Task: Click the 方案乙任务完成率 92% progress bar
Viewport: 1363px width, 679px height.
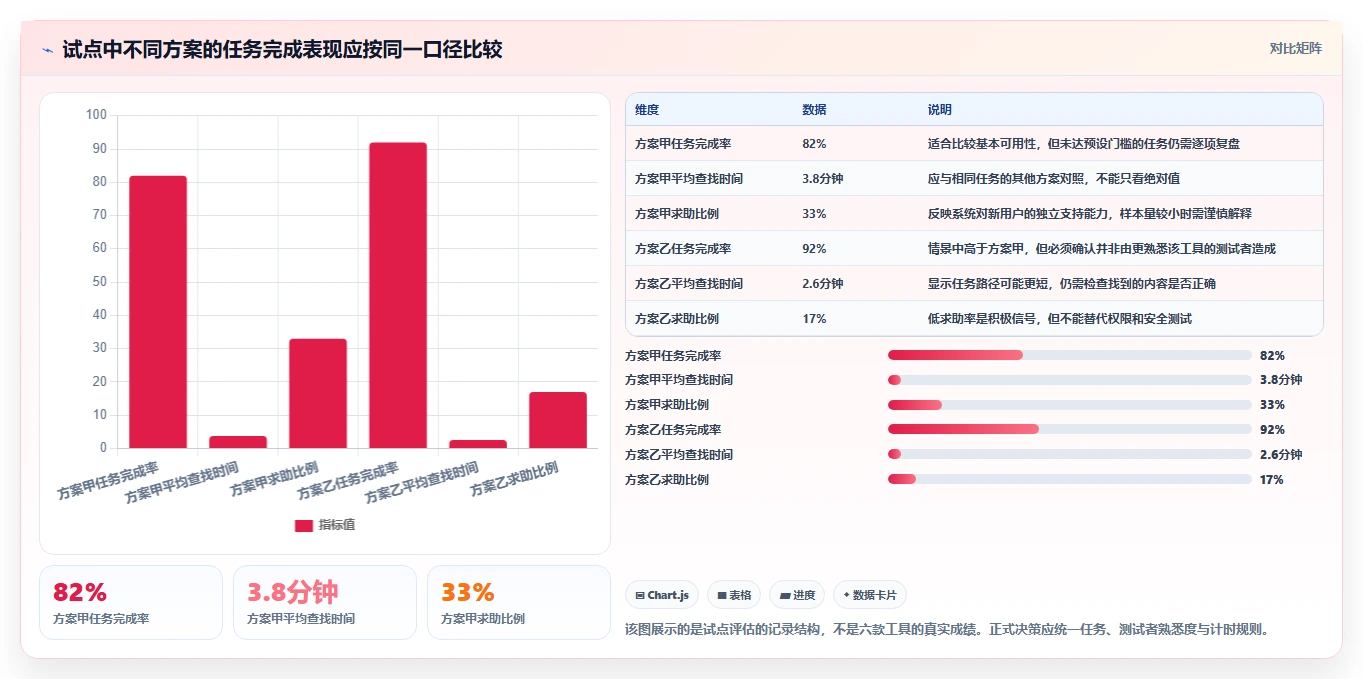Action: point(1070,430)
